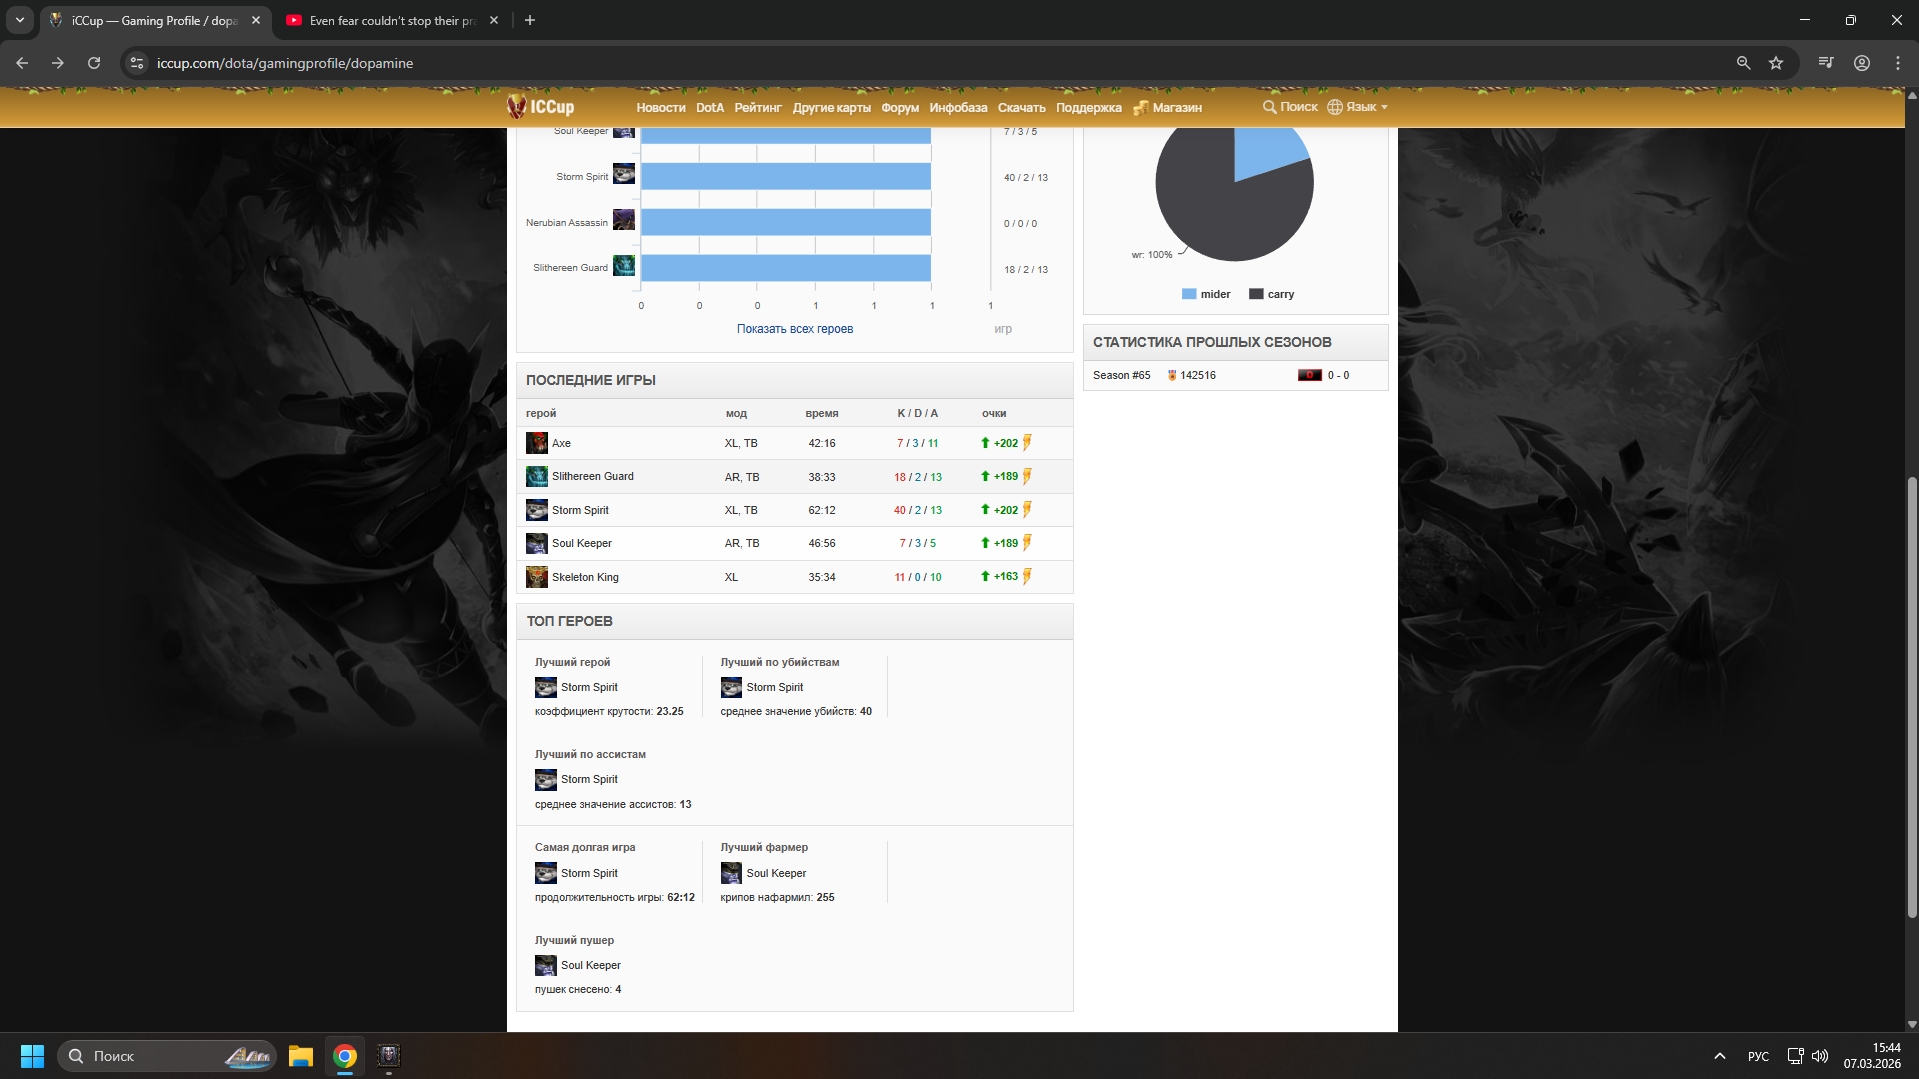Open the DotA menu item
The height and width of the screenshot is (1079, 1919).
[710, 108]
